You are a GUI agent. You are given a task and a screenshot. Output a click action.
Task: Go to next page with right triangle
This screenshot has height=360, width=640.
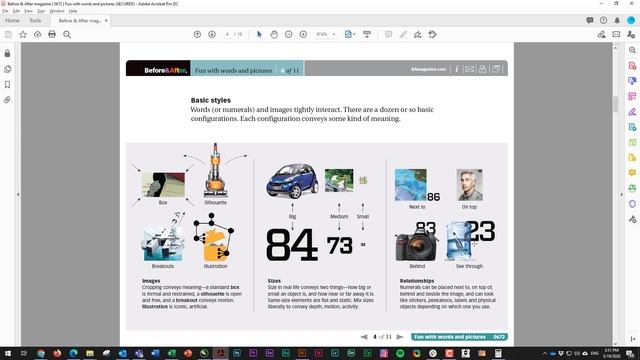(x=400, y=337)
